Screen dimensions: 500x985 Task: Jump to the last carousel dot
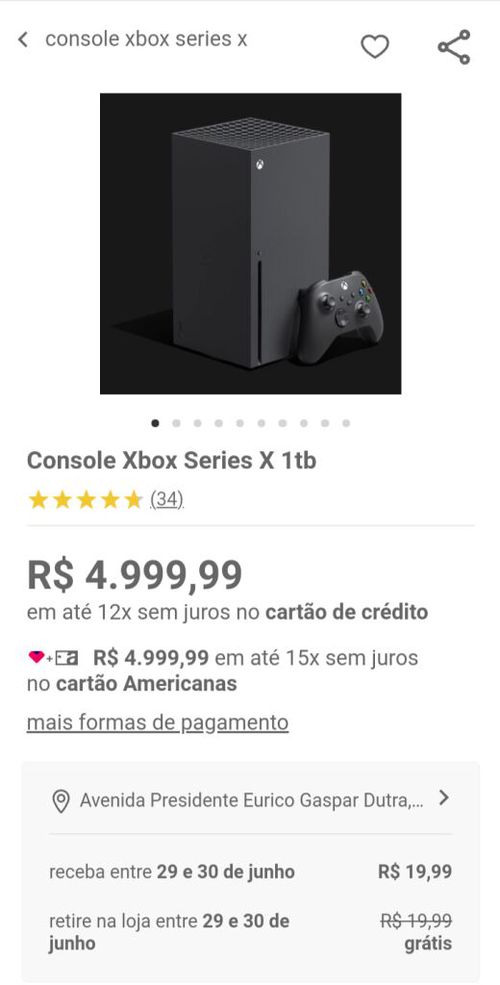click(x=346, y=423)
